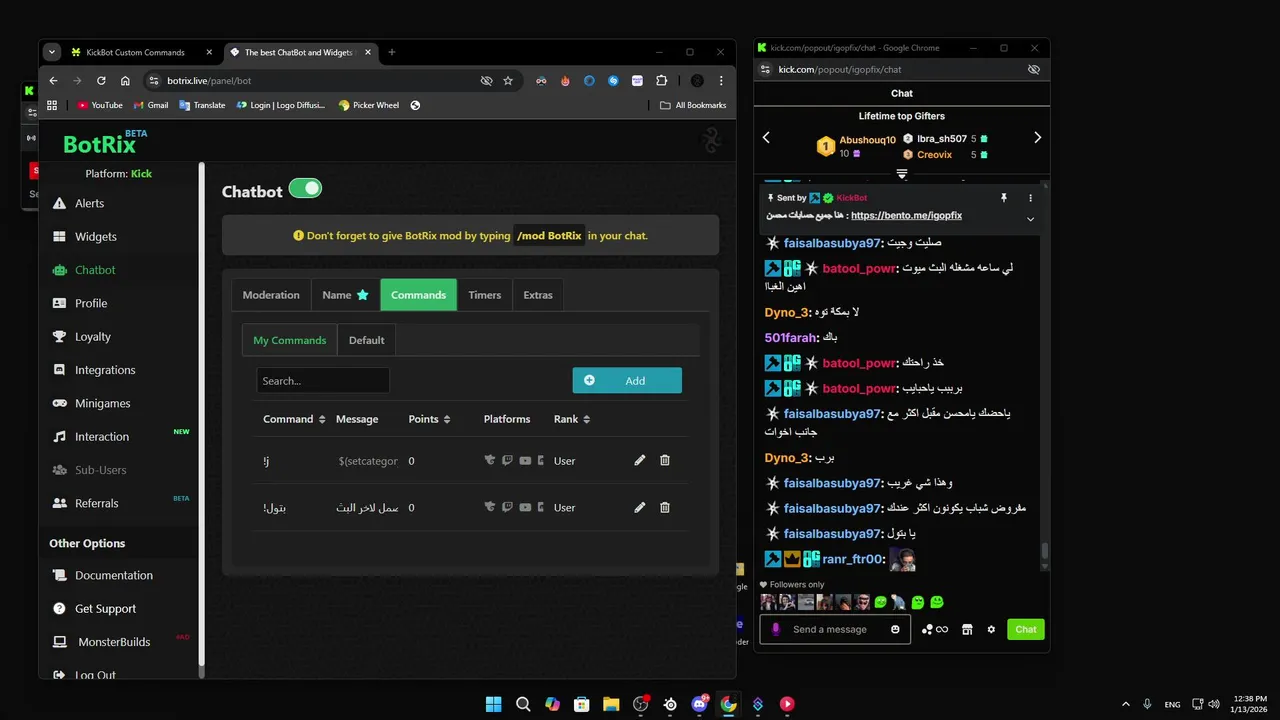Open Chrome Extensions puzzle icon

click(x=661, y=81)
